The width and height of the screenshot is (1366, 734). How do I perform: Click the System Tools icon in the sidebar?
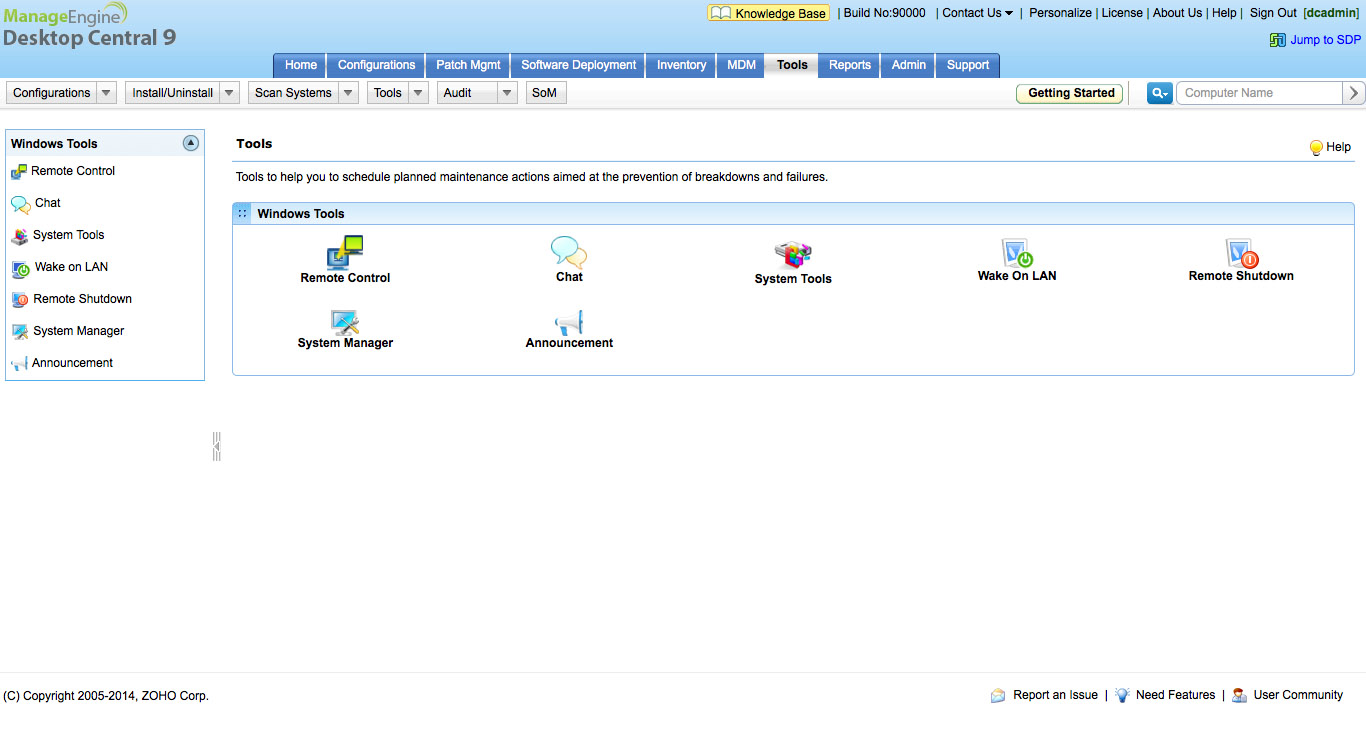pos(20,236)
